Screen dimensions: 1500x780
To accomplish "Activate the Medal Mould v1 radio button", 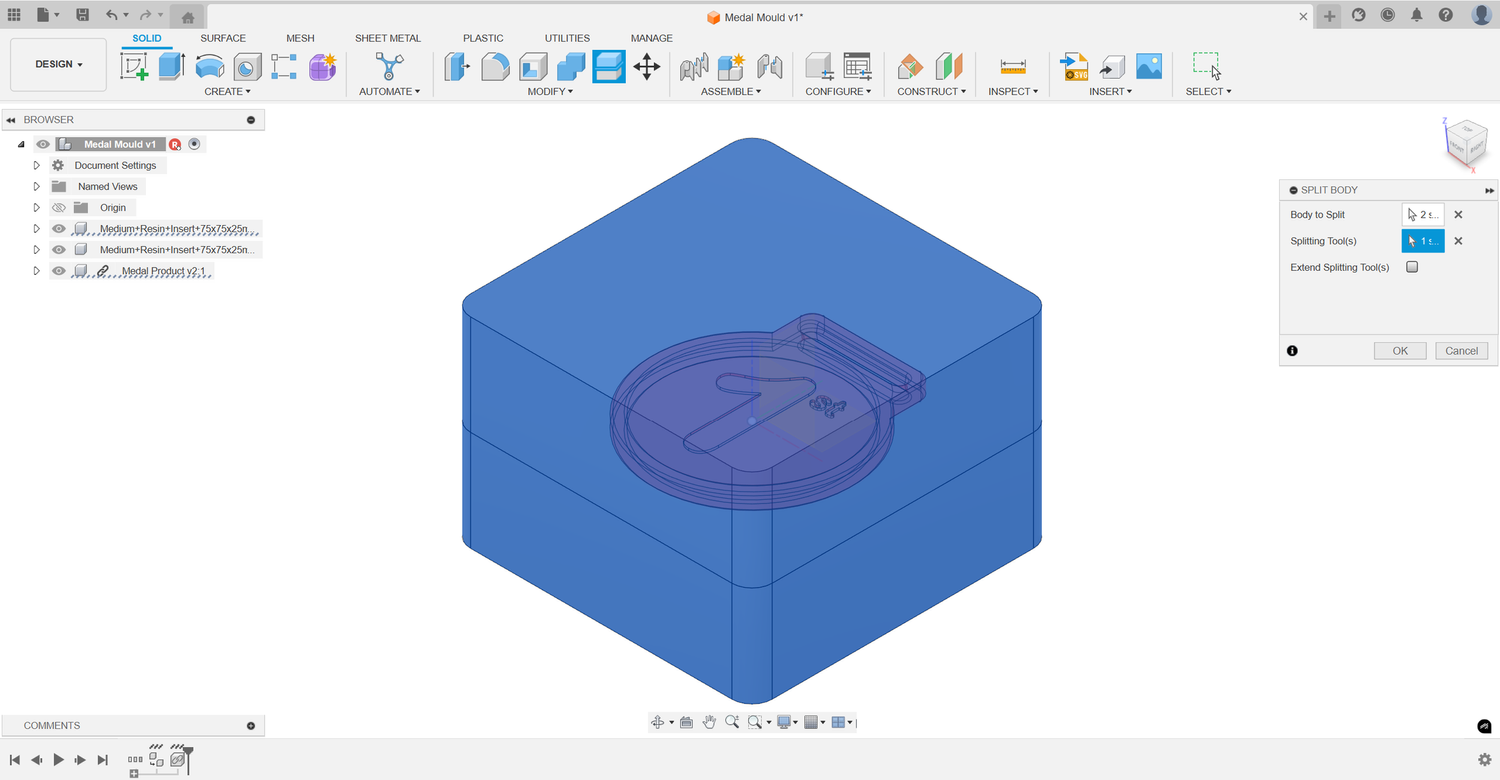I will [x=194, y=144].
